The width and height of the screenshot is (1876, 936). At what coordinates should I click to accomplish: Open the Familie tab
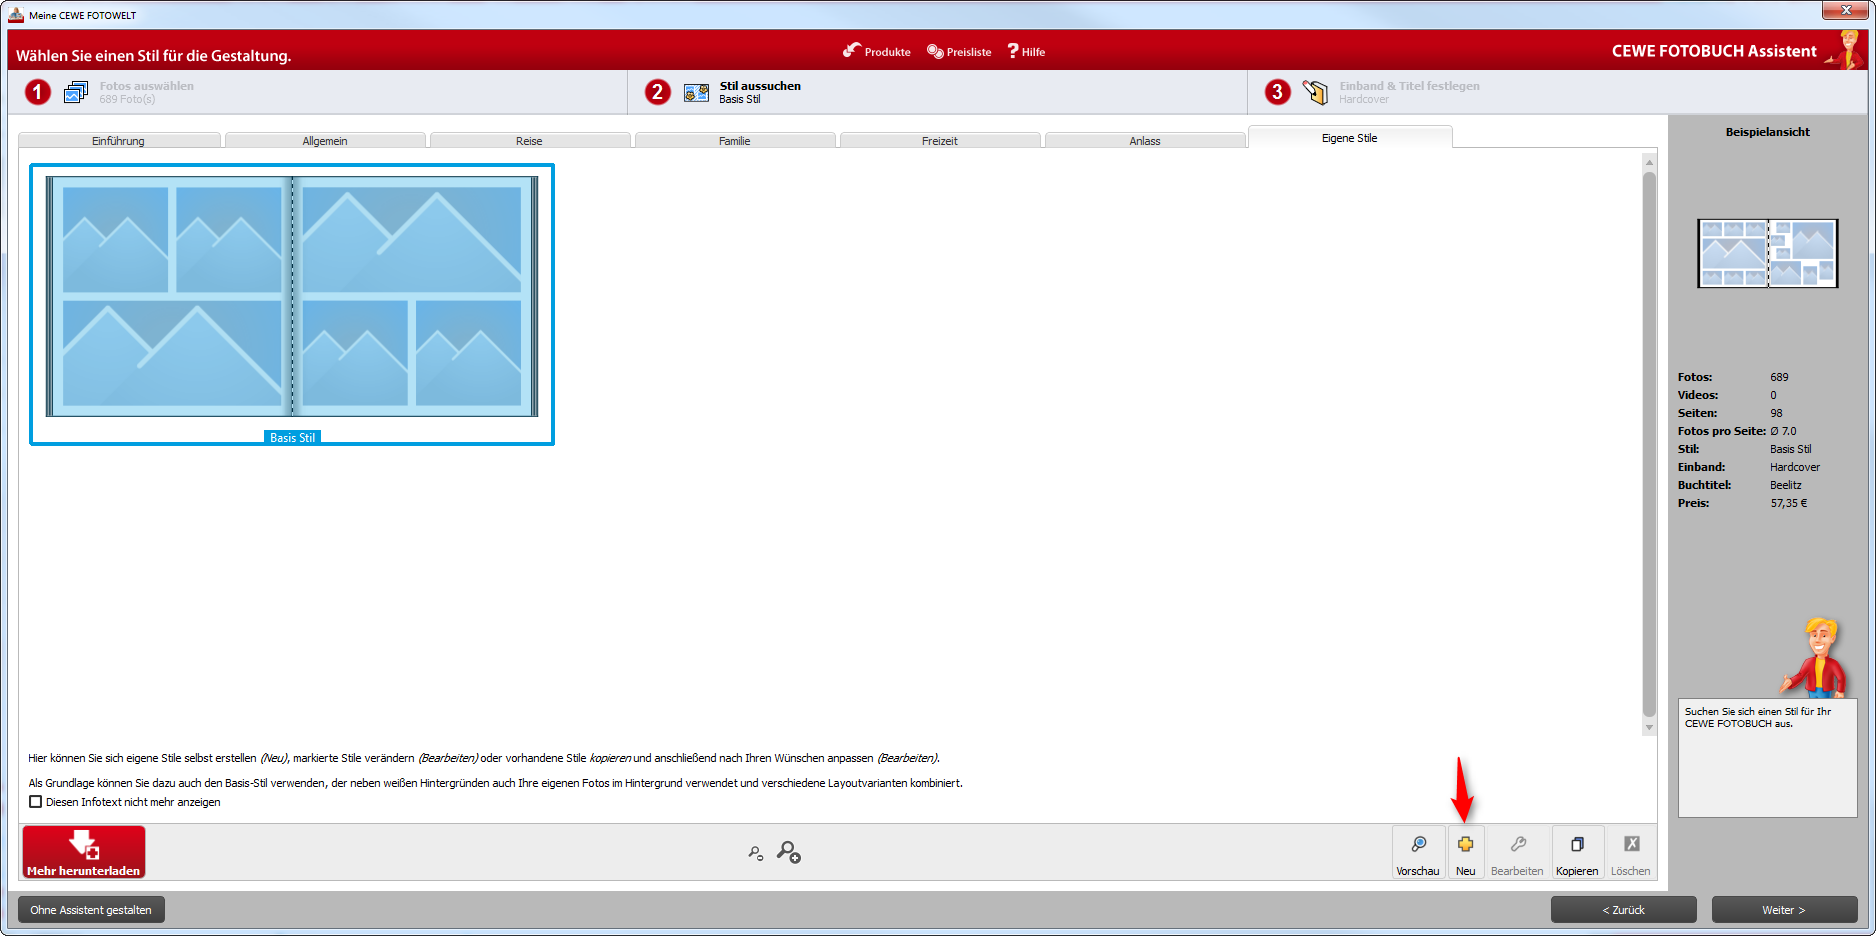[735, 141]
